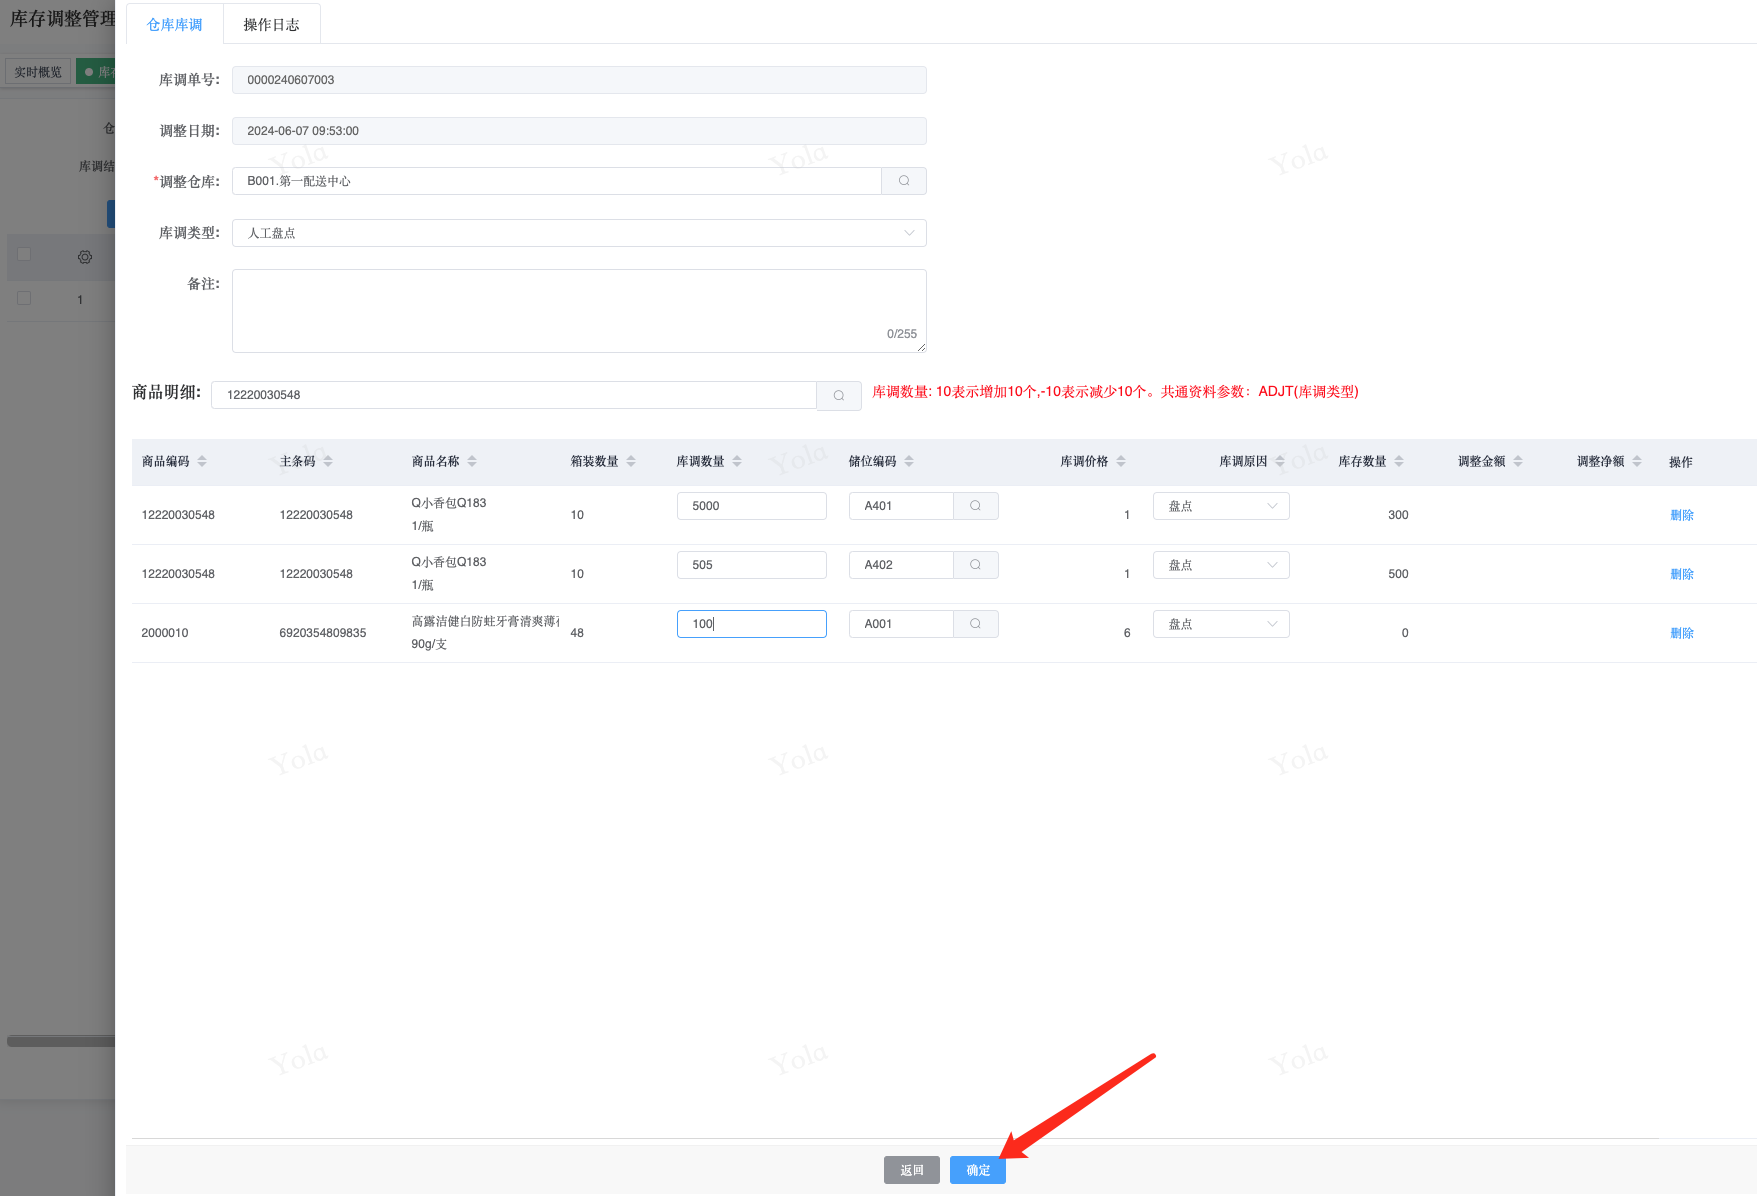Viewport: 1757px width, 1196px height.
Task: Click the 调整仓库 field with B001.第一配送中心
Action: 557,181
